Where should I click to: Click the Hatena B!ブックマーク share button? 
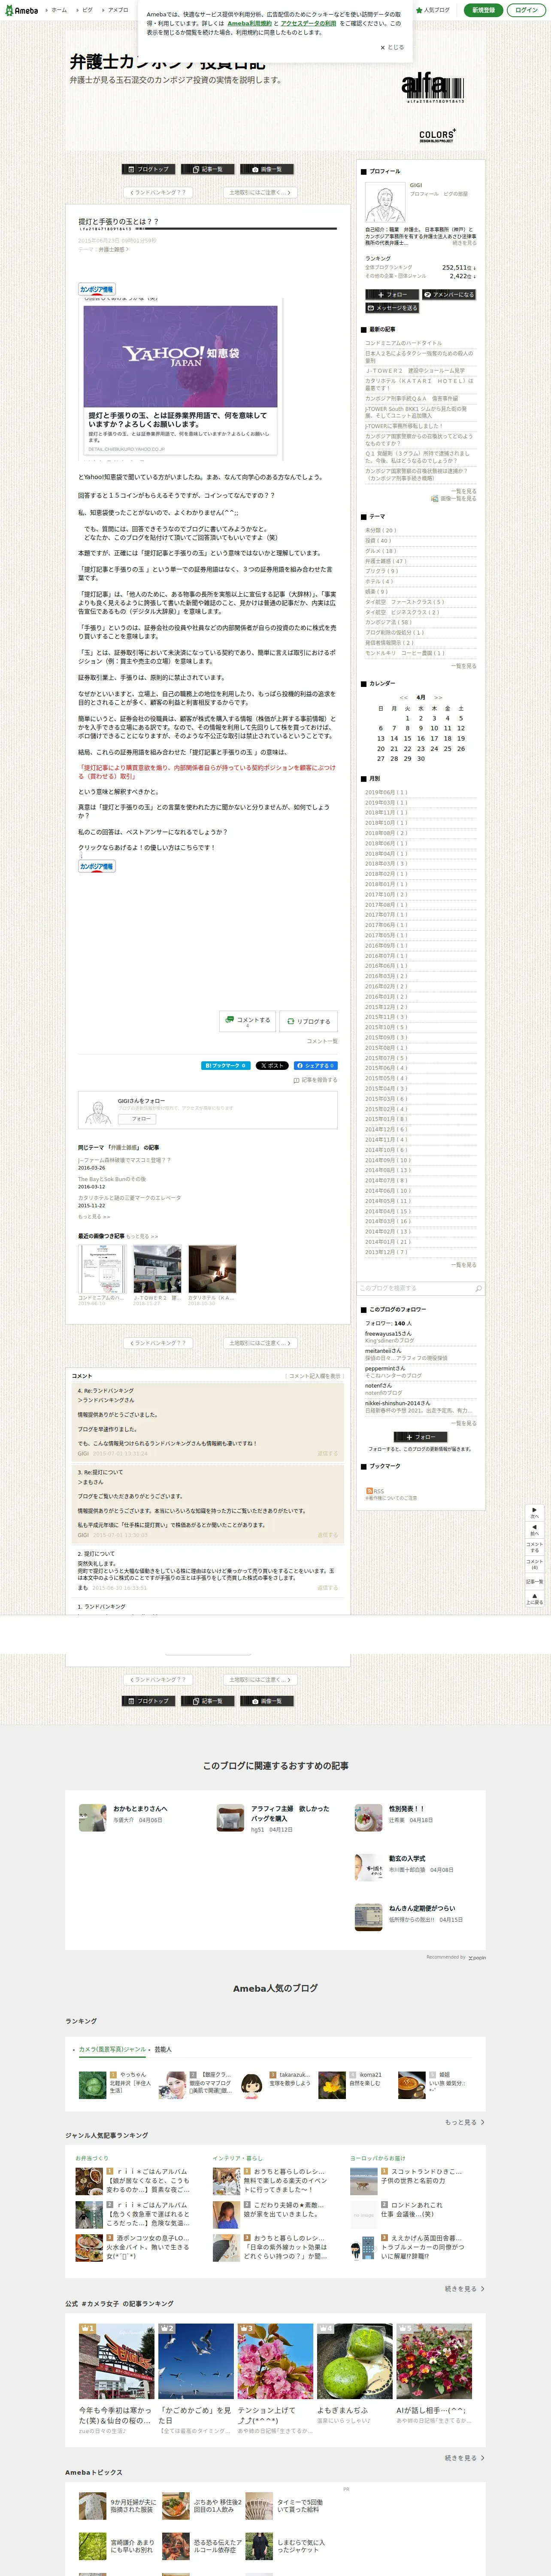pyautogui.click(x=226, y=1065)
